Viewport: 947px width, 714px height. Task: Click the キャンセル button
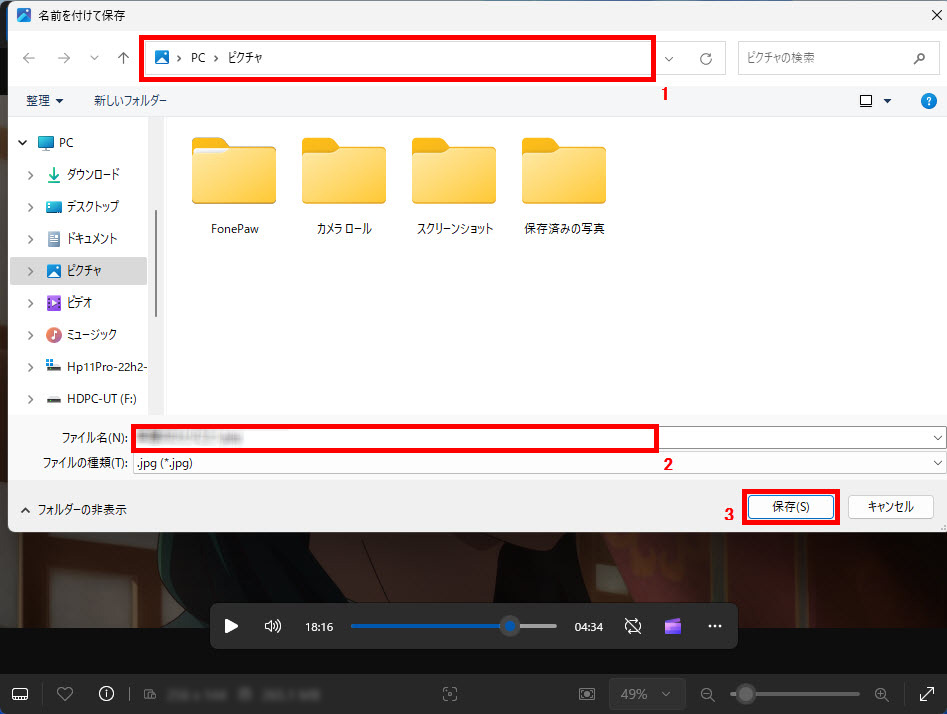890,507
